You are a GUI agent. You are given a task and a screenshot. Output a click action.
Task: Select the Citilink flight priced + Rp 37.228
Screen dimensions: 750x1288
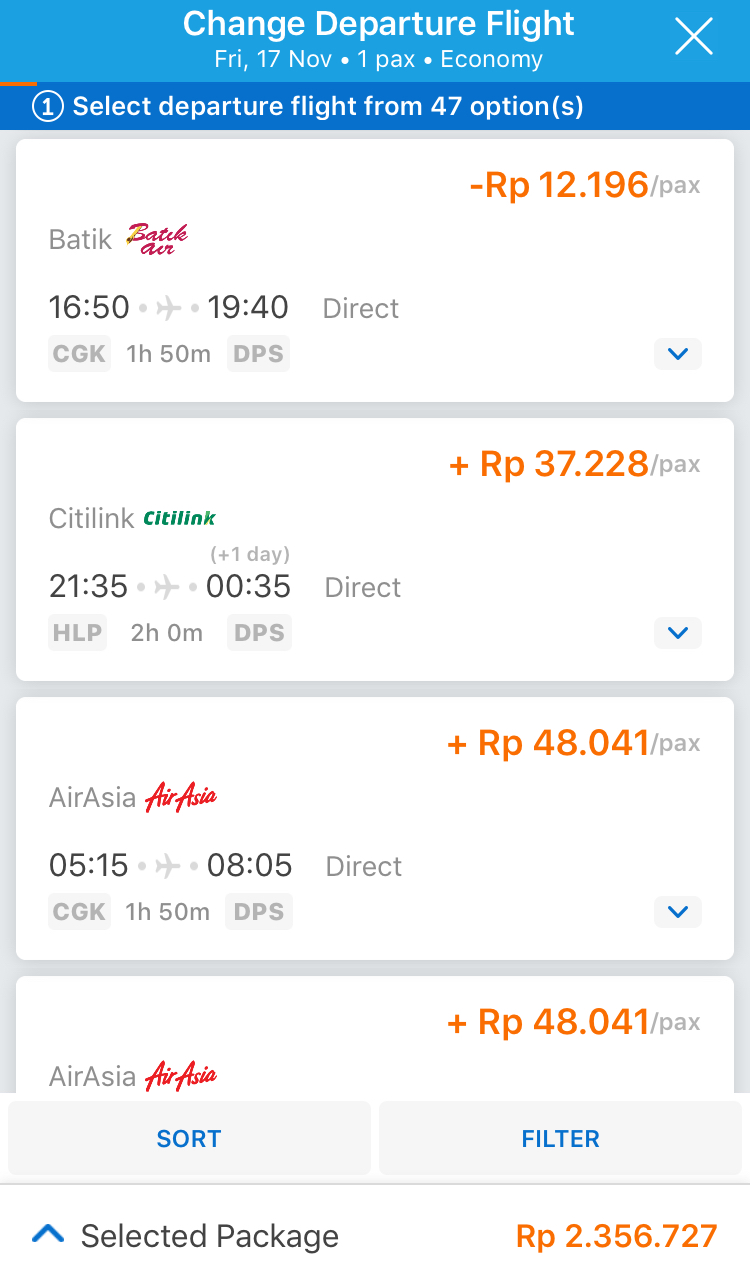click(375, 549)
